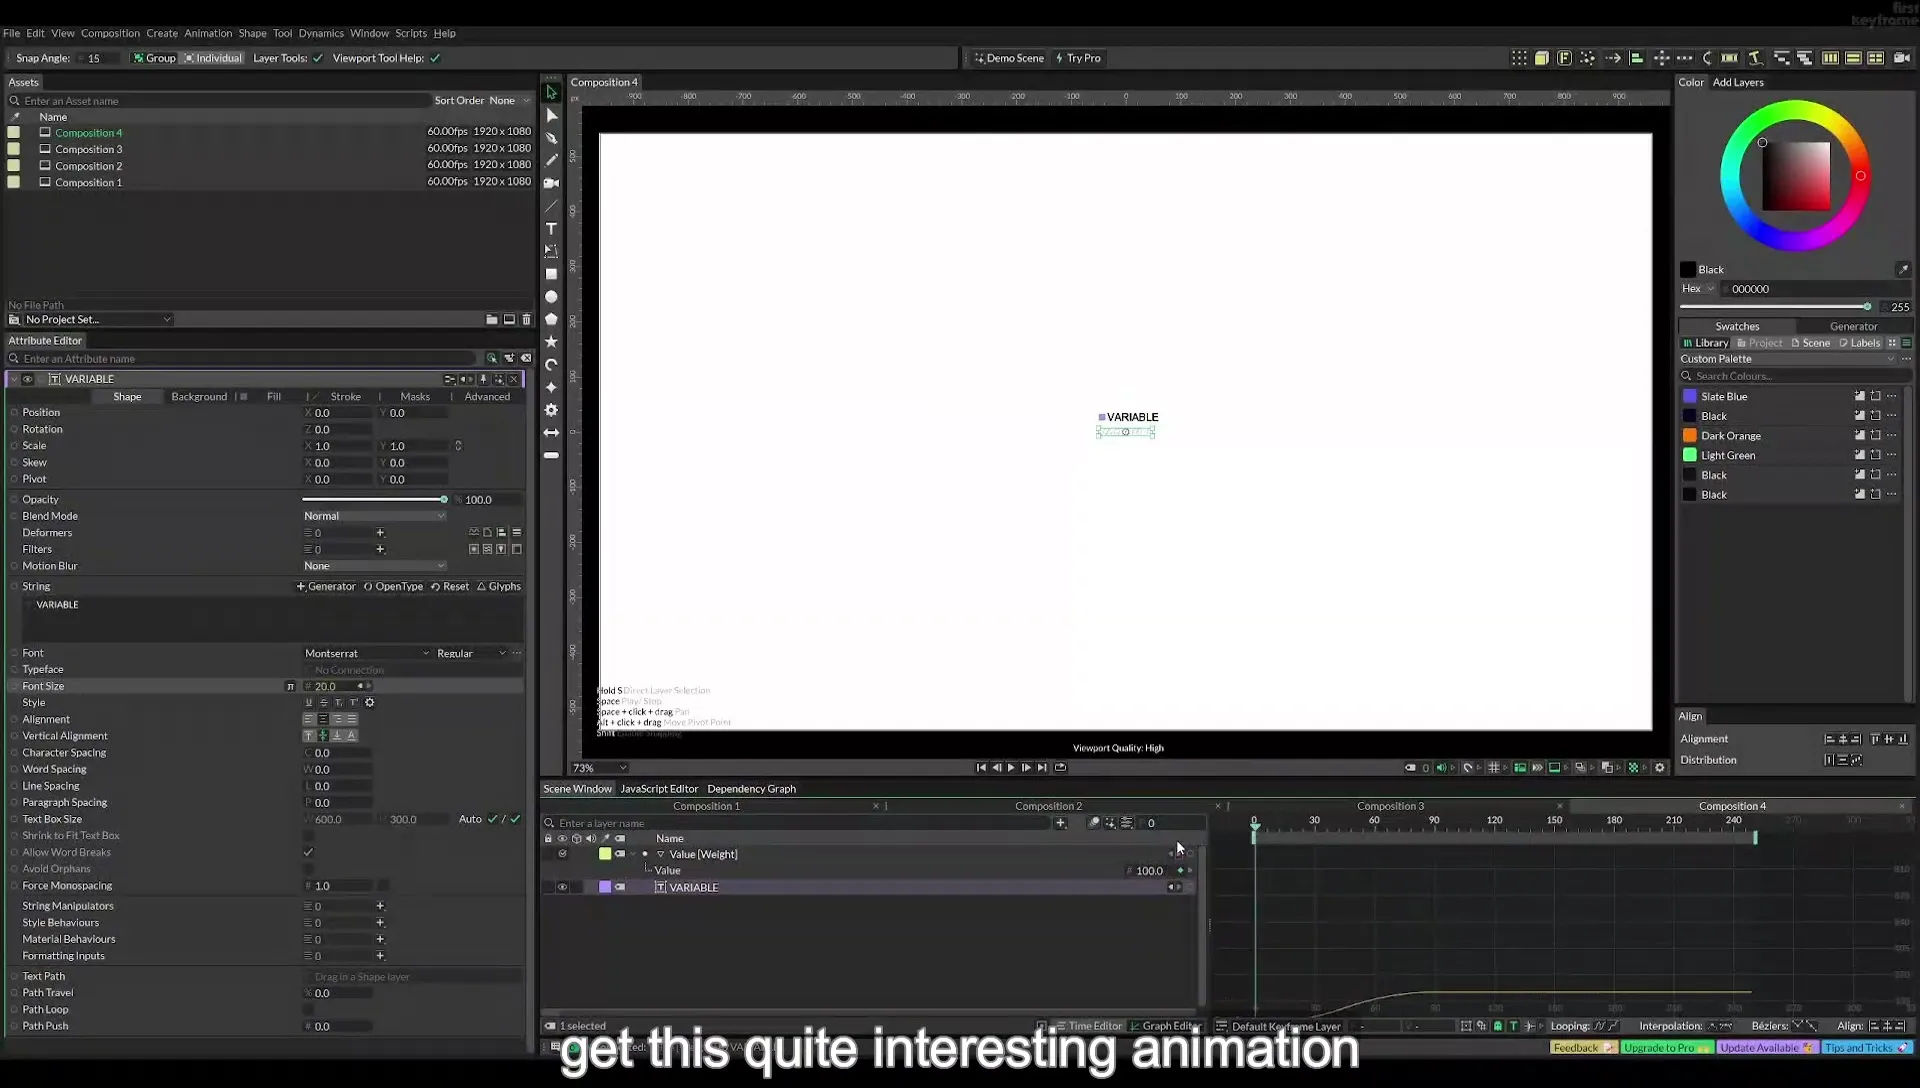Viewport: 1920px width, 1088px height.
Task: Select the Cog shape tool
Action: click(551, 410)
